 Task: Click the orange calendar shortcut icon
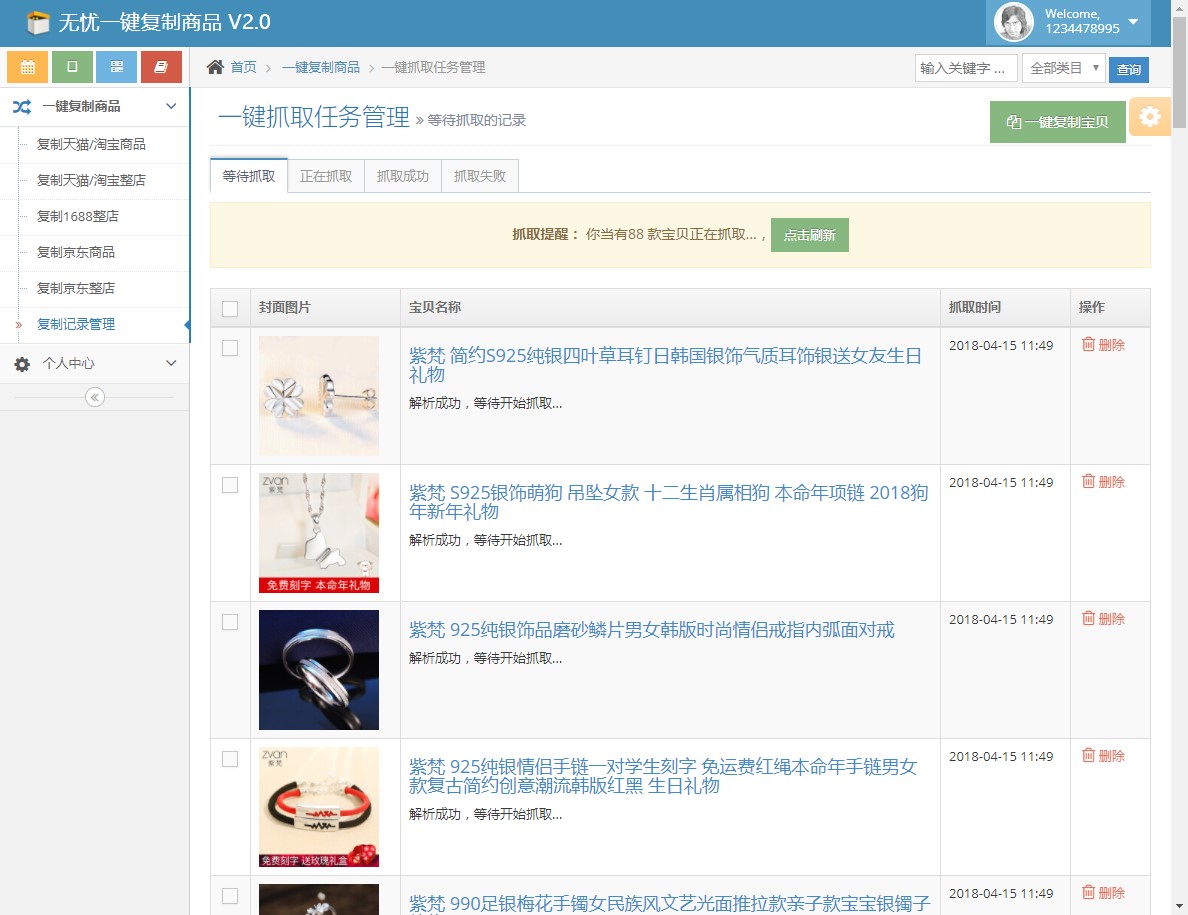(27, 67)
